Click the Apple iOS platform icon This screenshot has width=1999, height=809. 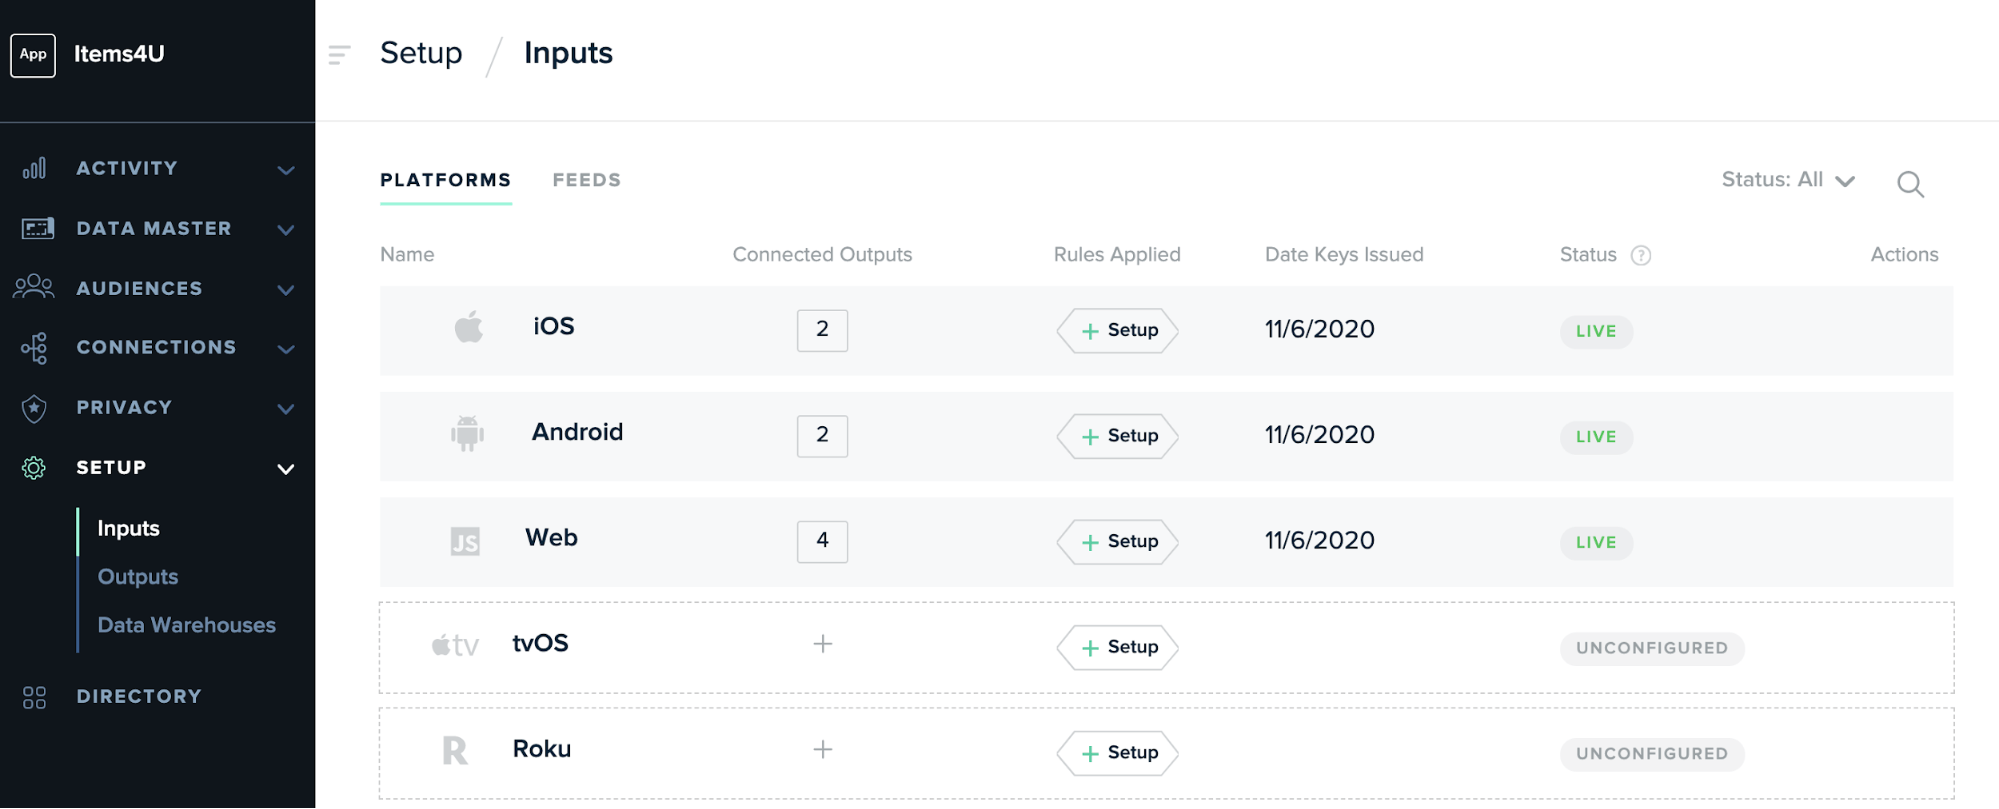(468, 327)
